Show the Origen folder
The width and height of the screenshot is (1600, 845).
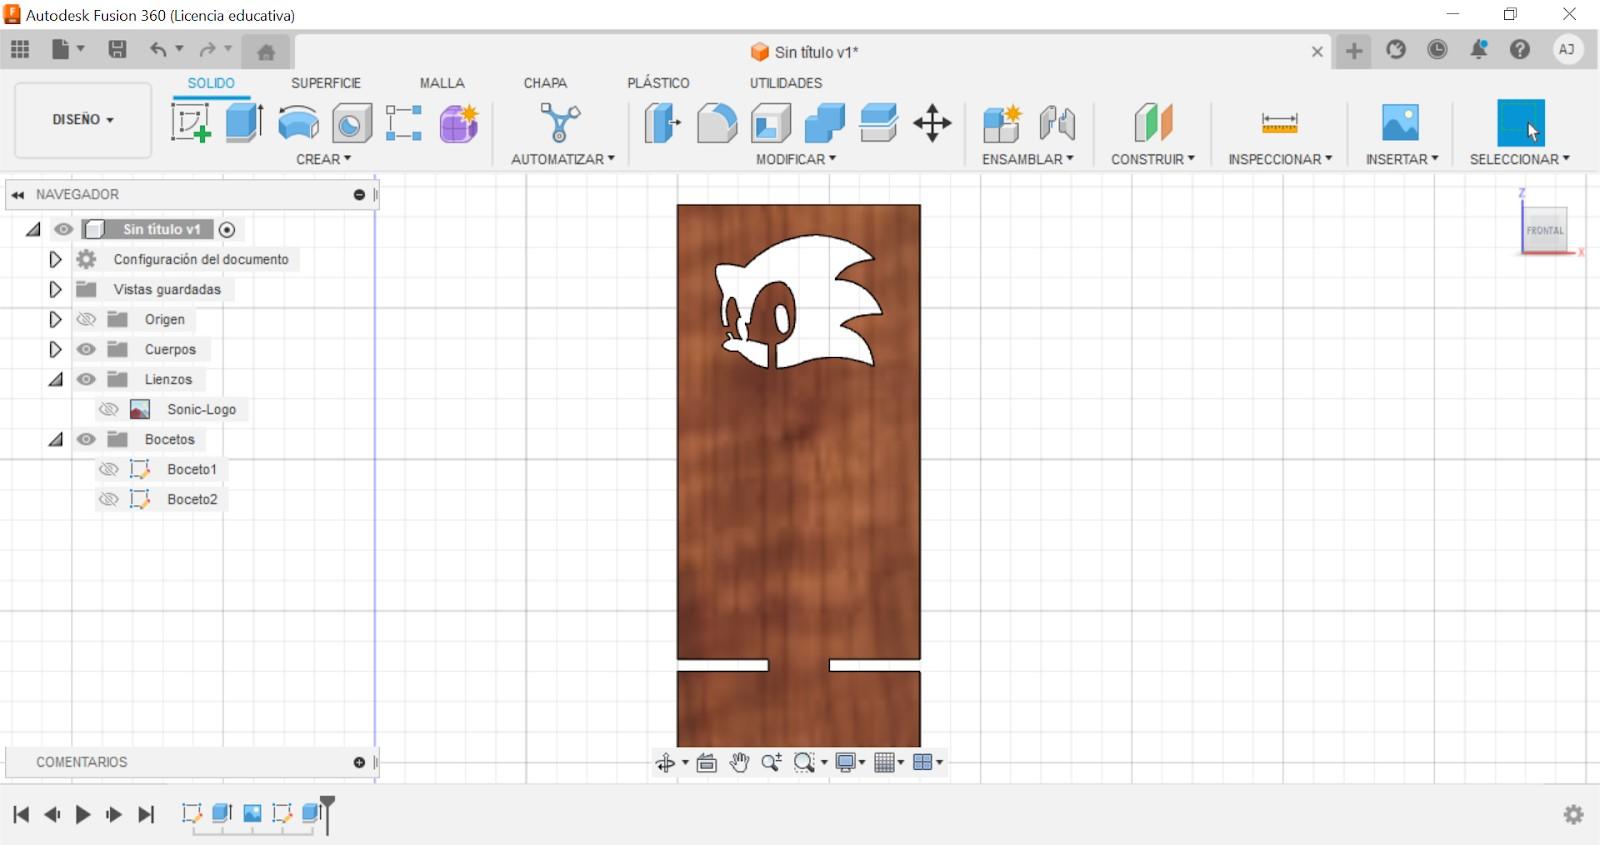pos(86,319)
